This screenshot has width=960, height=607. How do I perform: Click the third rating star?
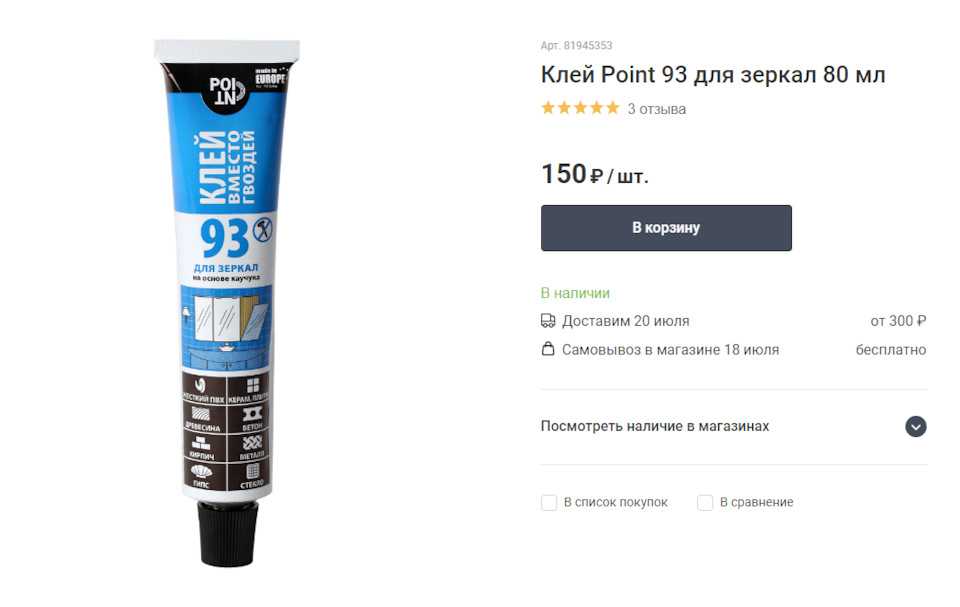click(580, 108)
